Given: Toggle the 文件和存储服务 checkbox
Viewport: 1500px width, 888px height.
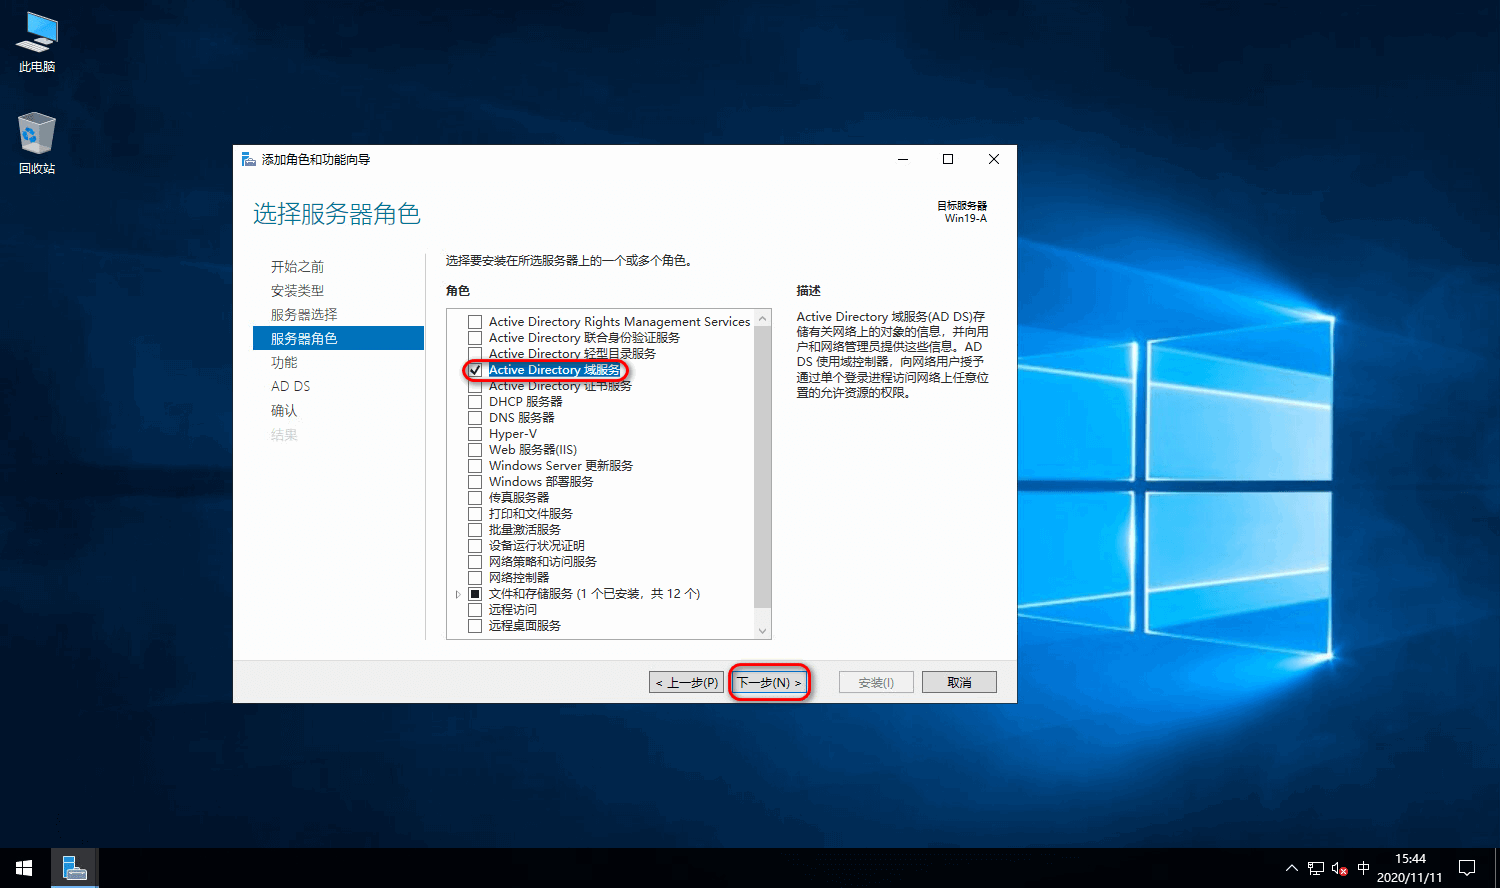Looking at the screenshot, I should click(475, 594).
